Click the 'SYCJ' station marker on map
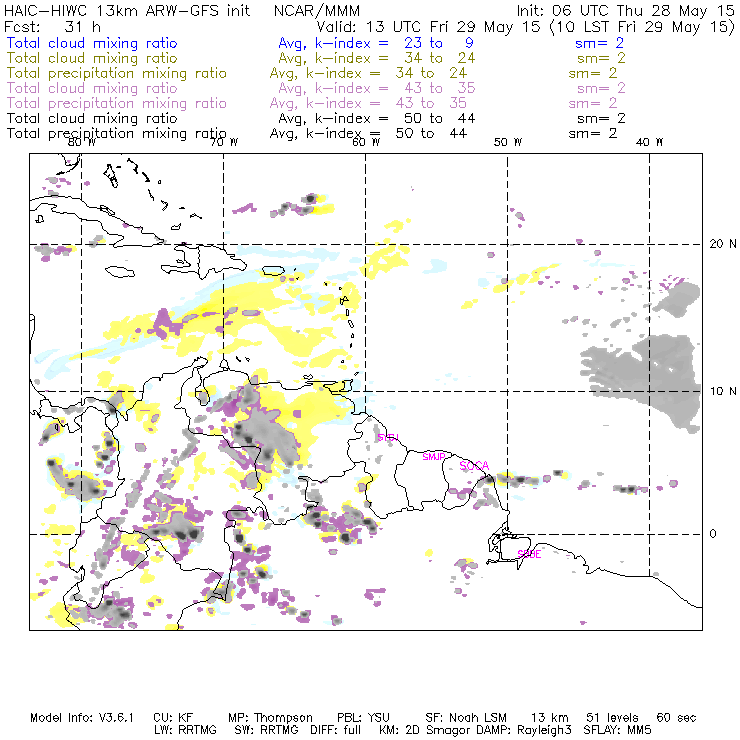Viewport: 740px width, 740px height. pos(388,437)
